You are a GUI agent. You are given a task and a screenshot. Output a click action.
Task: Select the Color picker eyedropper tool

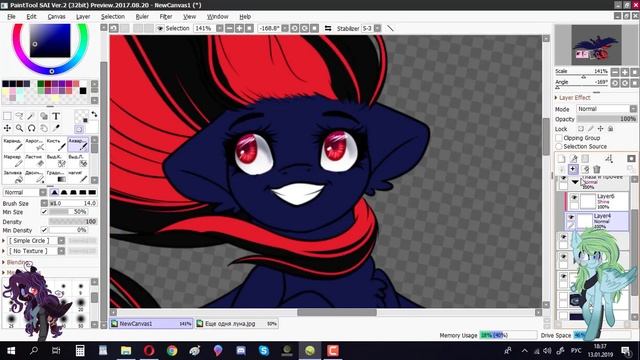56,128
